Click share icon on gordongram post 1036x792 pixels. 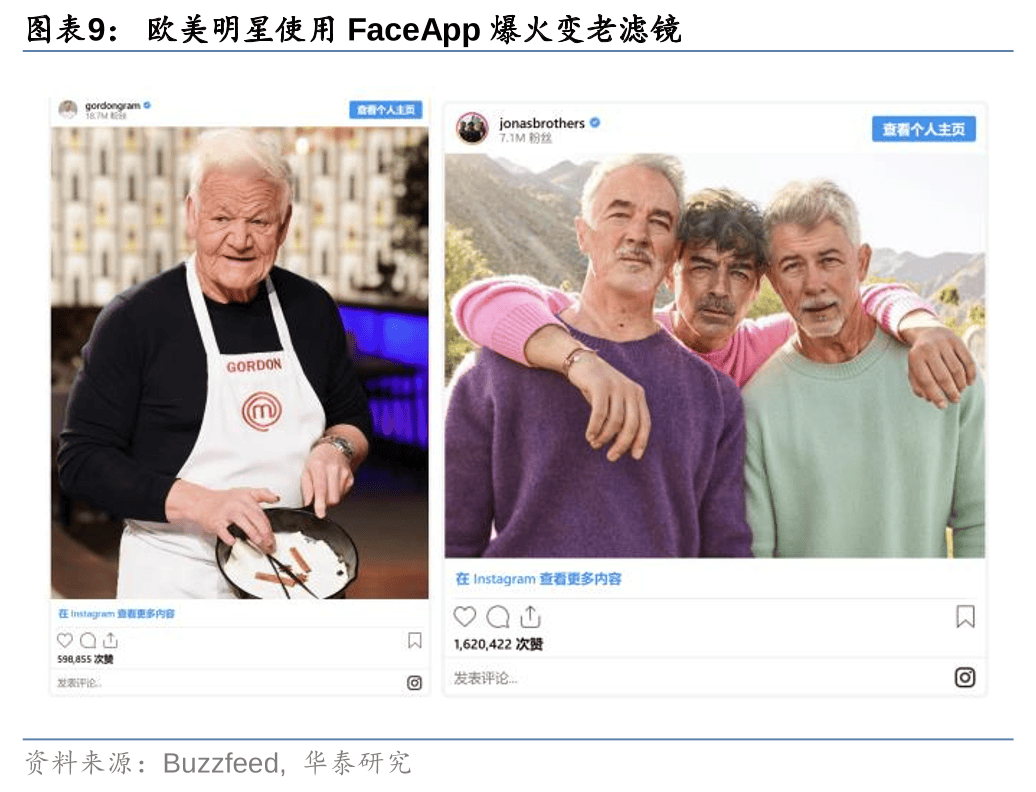point(110,641)
